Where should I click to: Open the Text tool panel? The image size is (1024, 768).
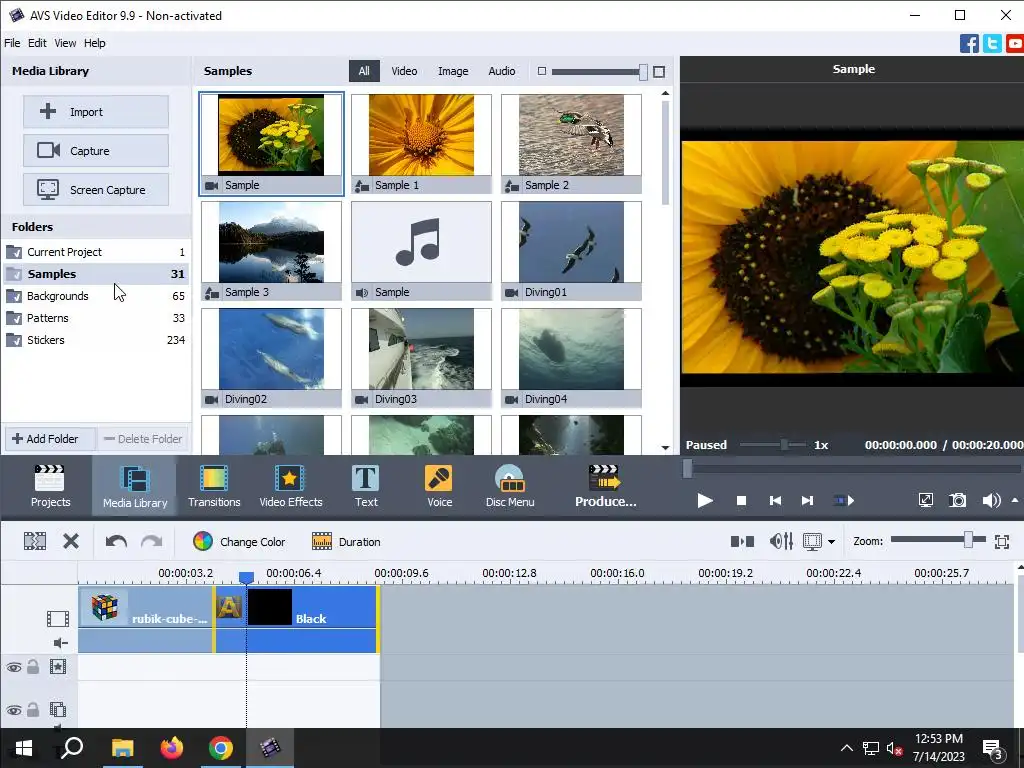click(366, 486)
